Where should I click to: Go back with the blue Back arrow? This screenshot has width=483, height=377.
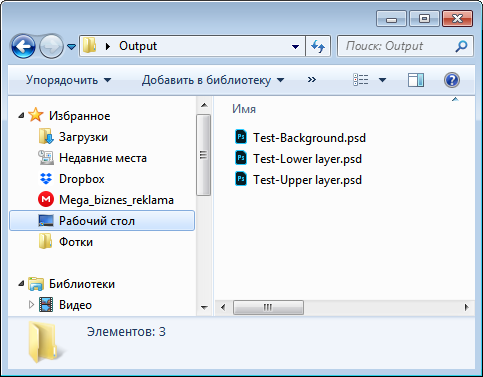(23, 46)
